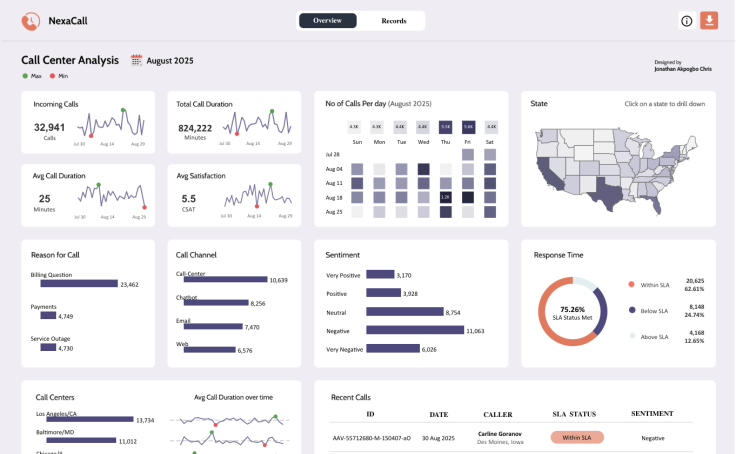
Task: Click the orange download icon button
Action: (x=709, y=21)
